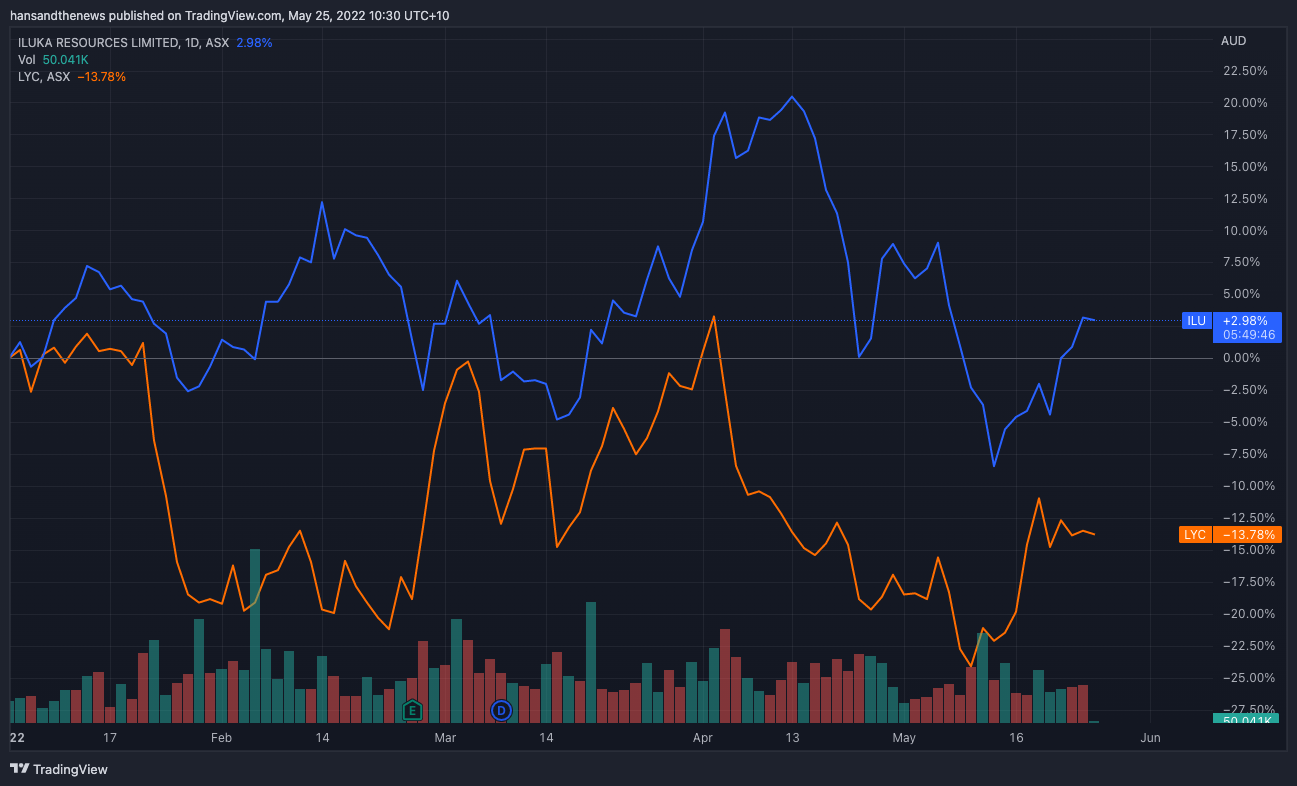The width and height of the screenshot is (1297, 786).
Task: Select the LYC, ASX legend entry
Action: tap(44, 77)
